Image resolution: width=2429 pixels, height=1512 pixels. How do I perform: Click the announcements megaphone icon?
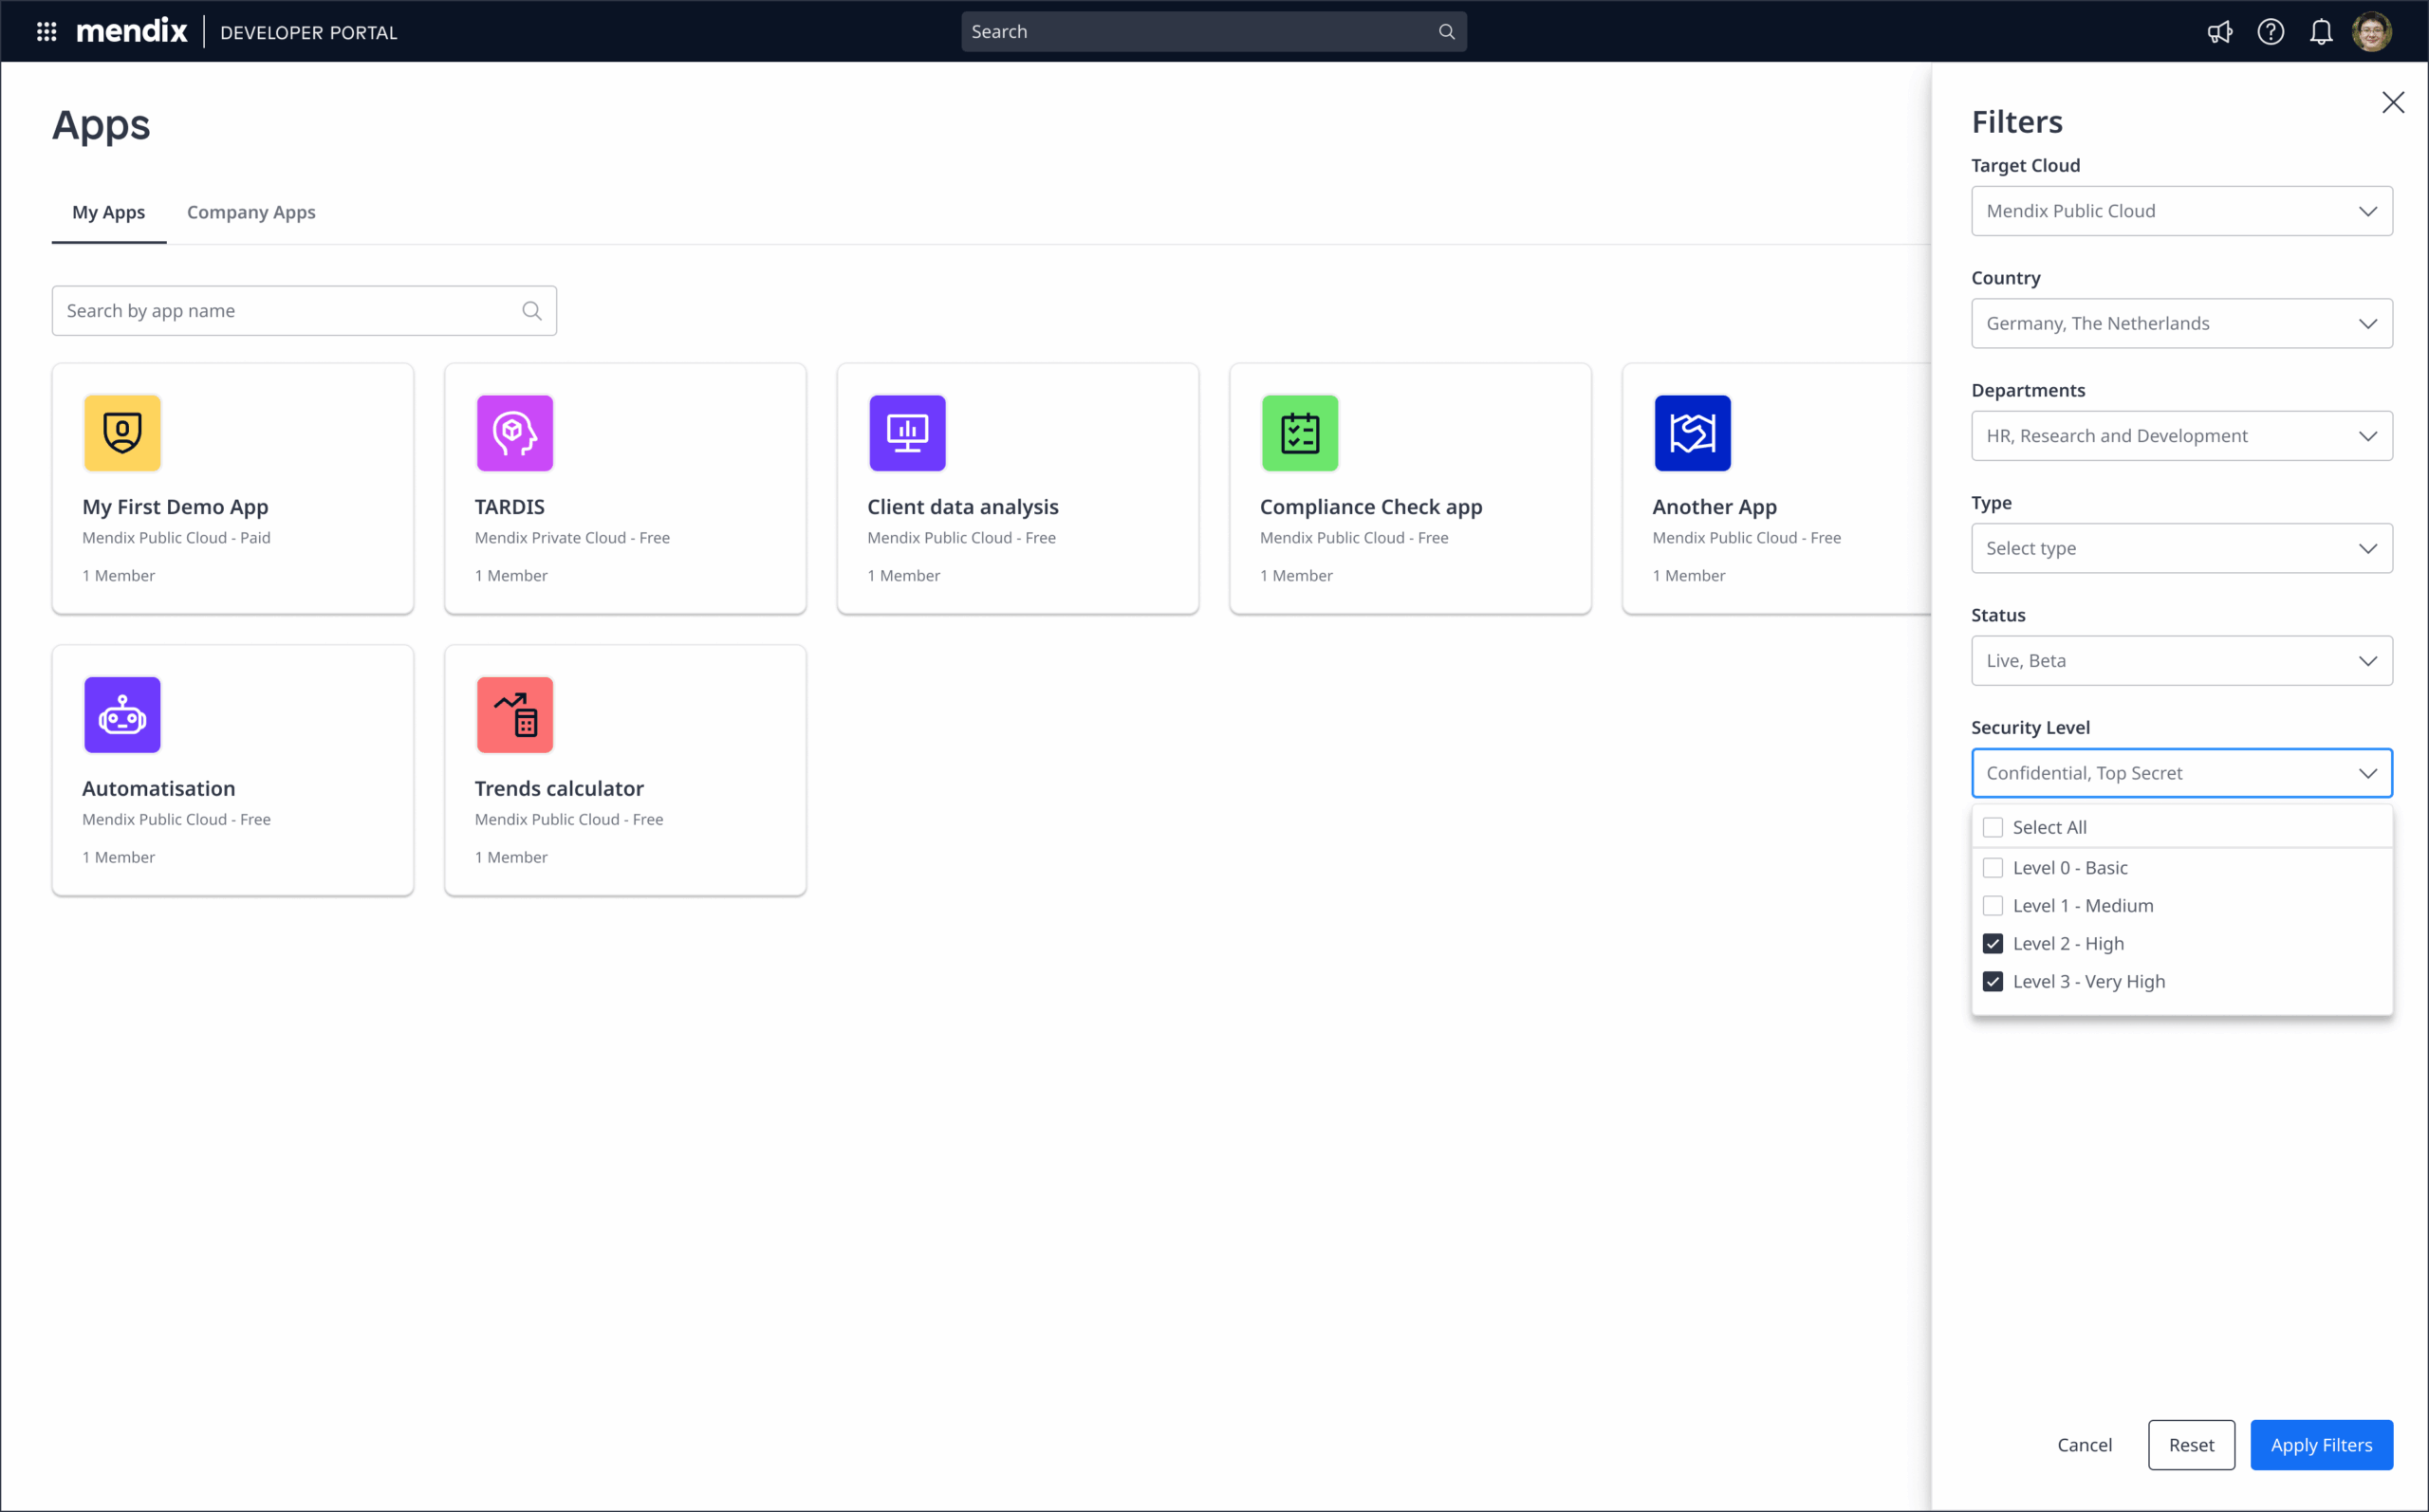(2219, 32)
